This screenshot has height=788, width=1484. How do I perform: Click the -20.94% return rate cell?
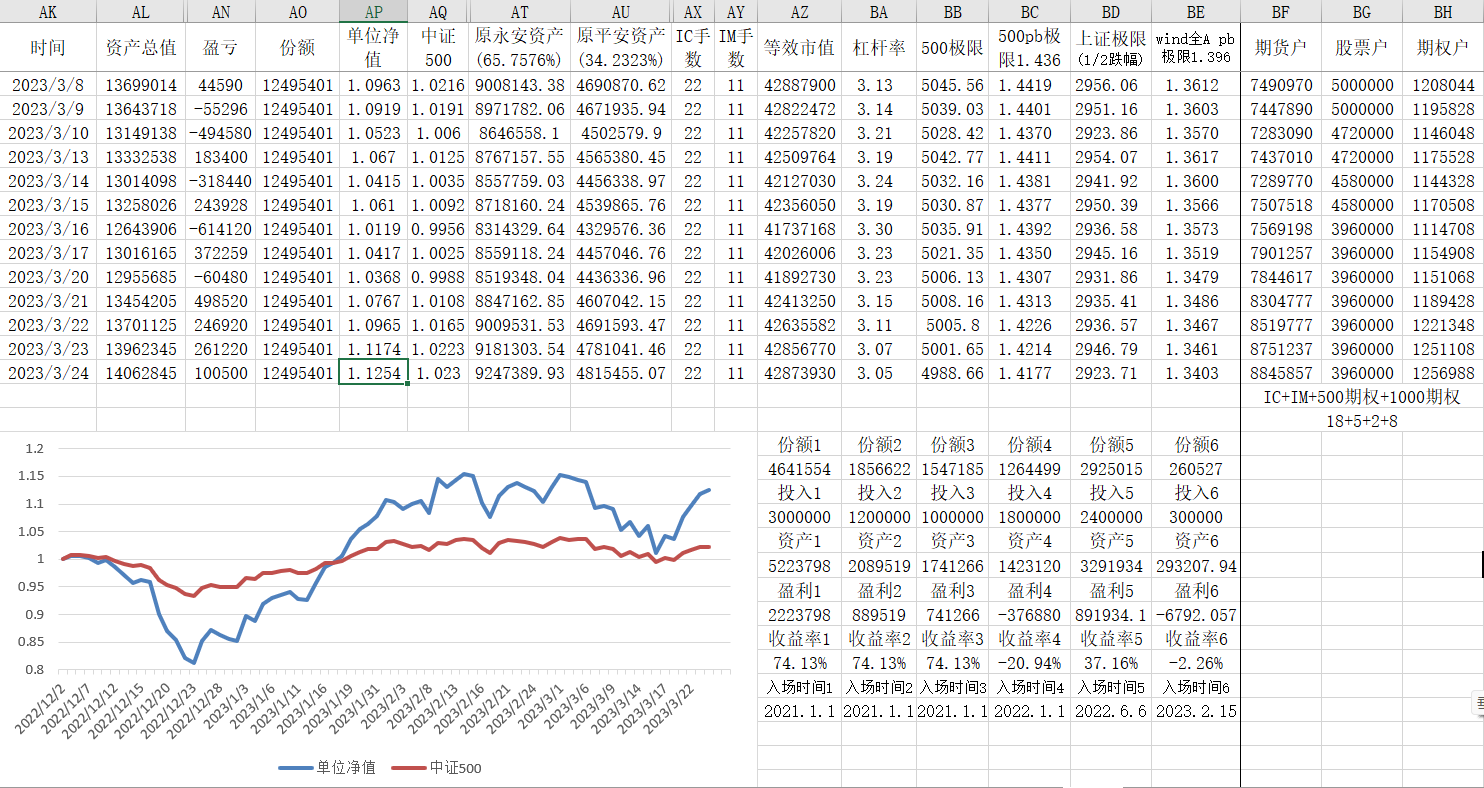click(1028, 663)
